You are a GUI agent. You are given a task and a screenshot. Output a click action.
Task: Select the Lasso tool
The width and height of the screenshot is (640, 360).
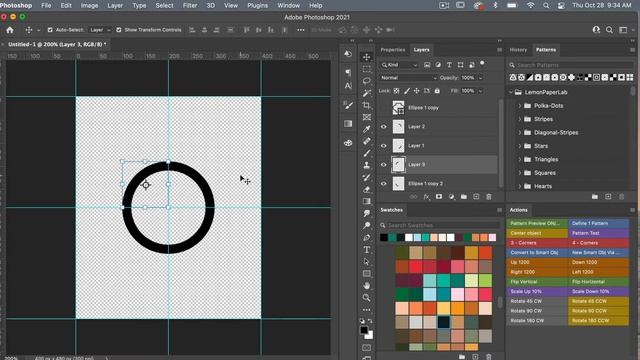[x=367, y=81]
